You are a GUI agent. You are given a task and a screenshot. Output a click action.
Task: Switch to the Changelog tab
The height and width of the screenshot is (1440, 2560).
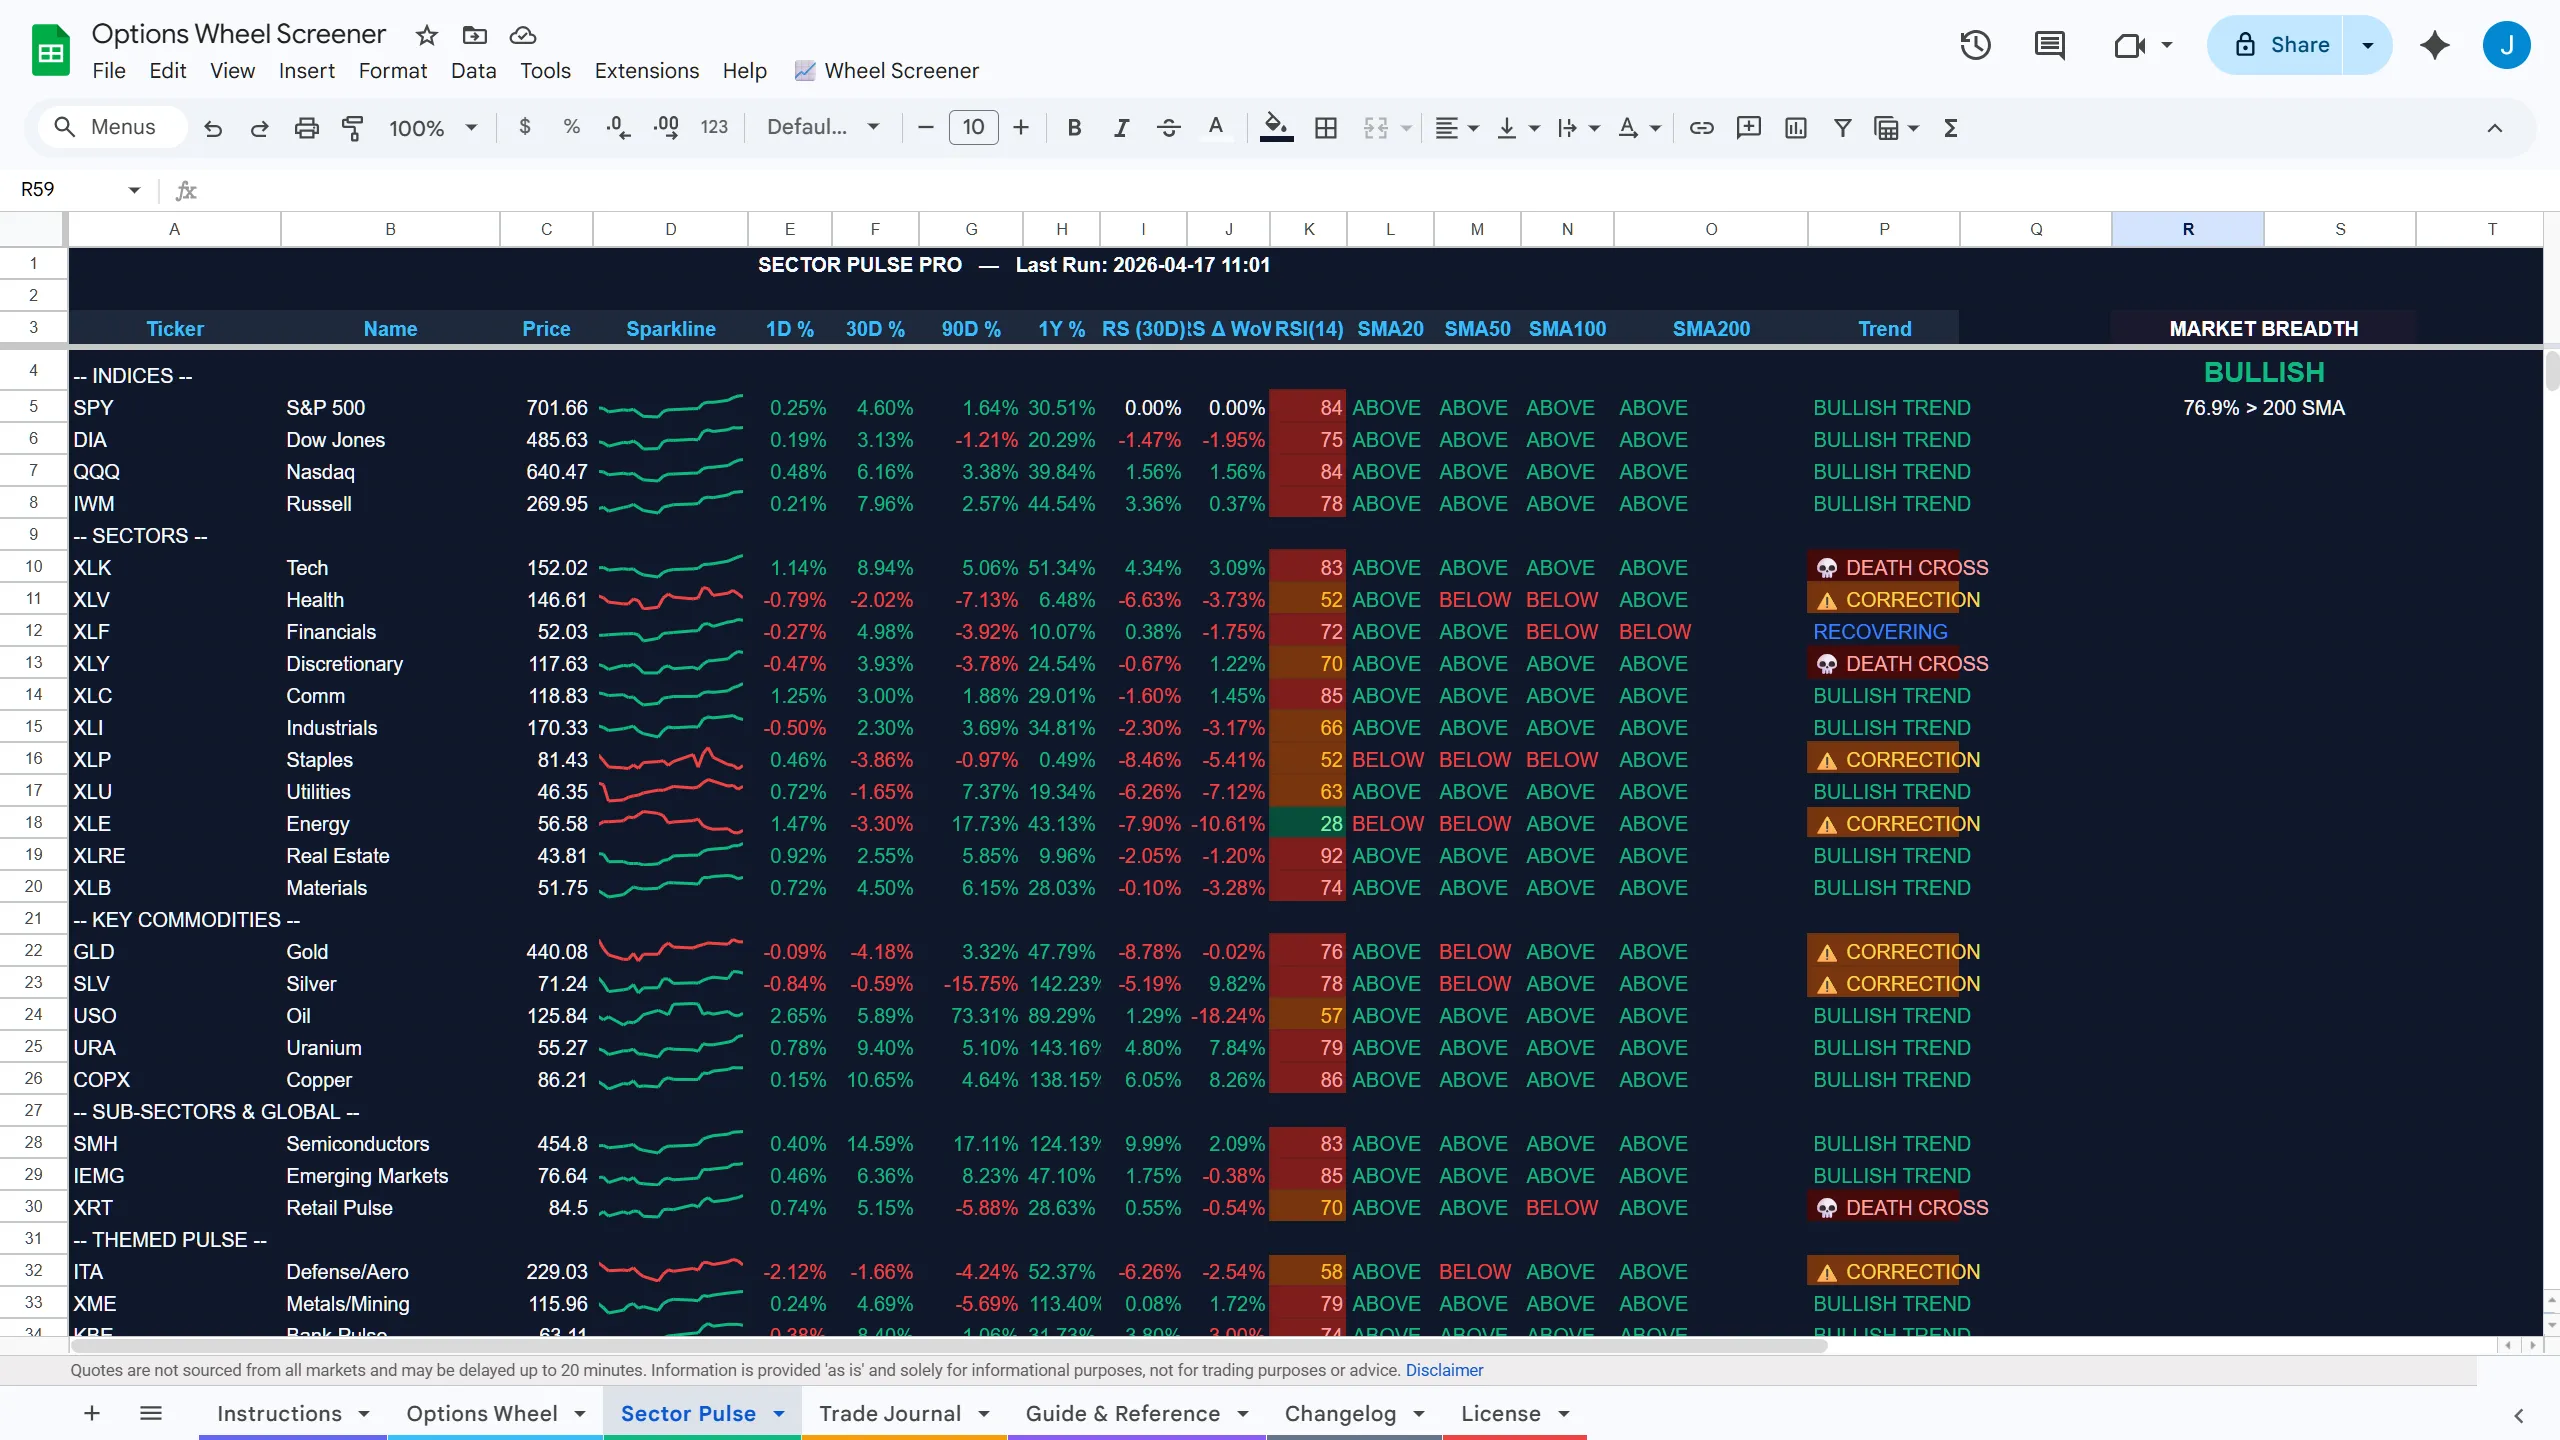1340,1413
